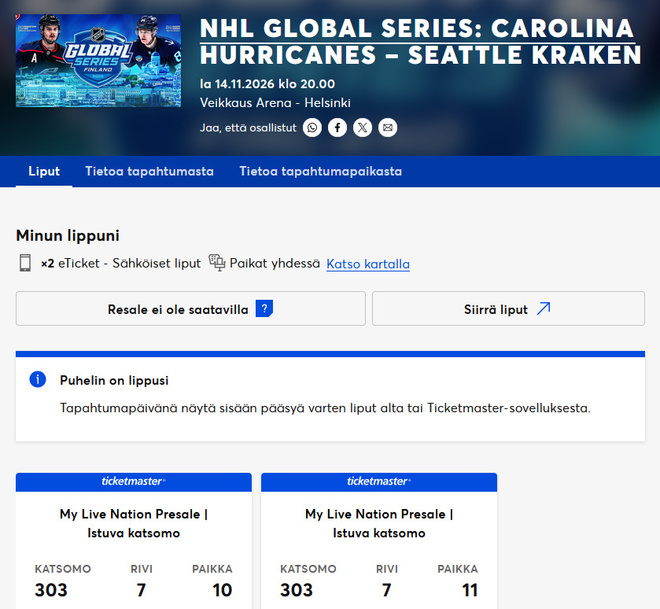
Task: Click the seats-together icon beside Paikat yhdessä
Action: pos(217,263)
